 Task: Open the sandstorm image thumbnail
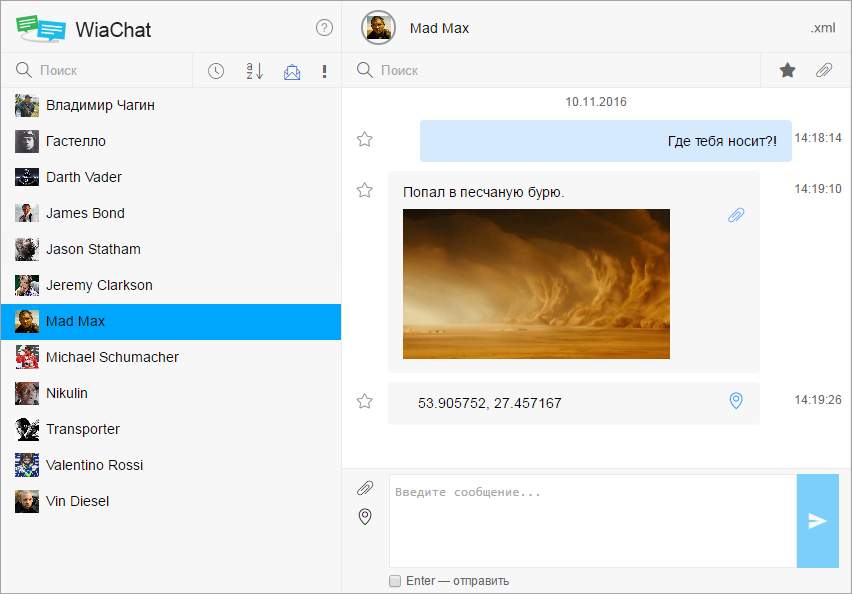click(536, 284)
